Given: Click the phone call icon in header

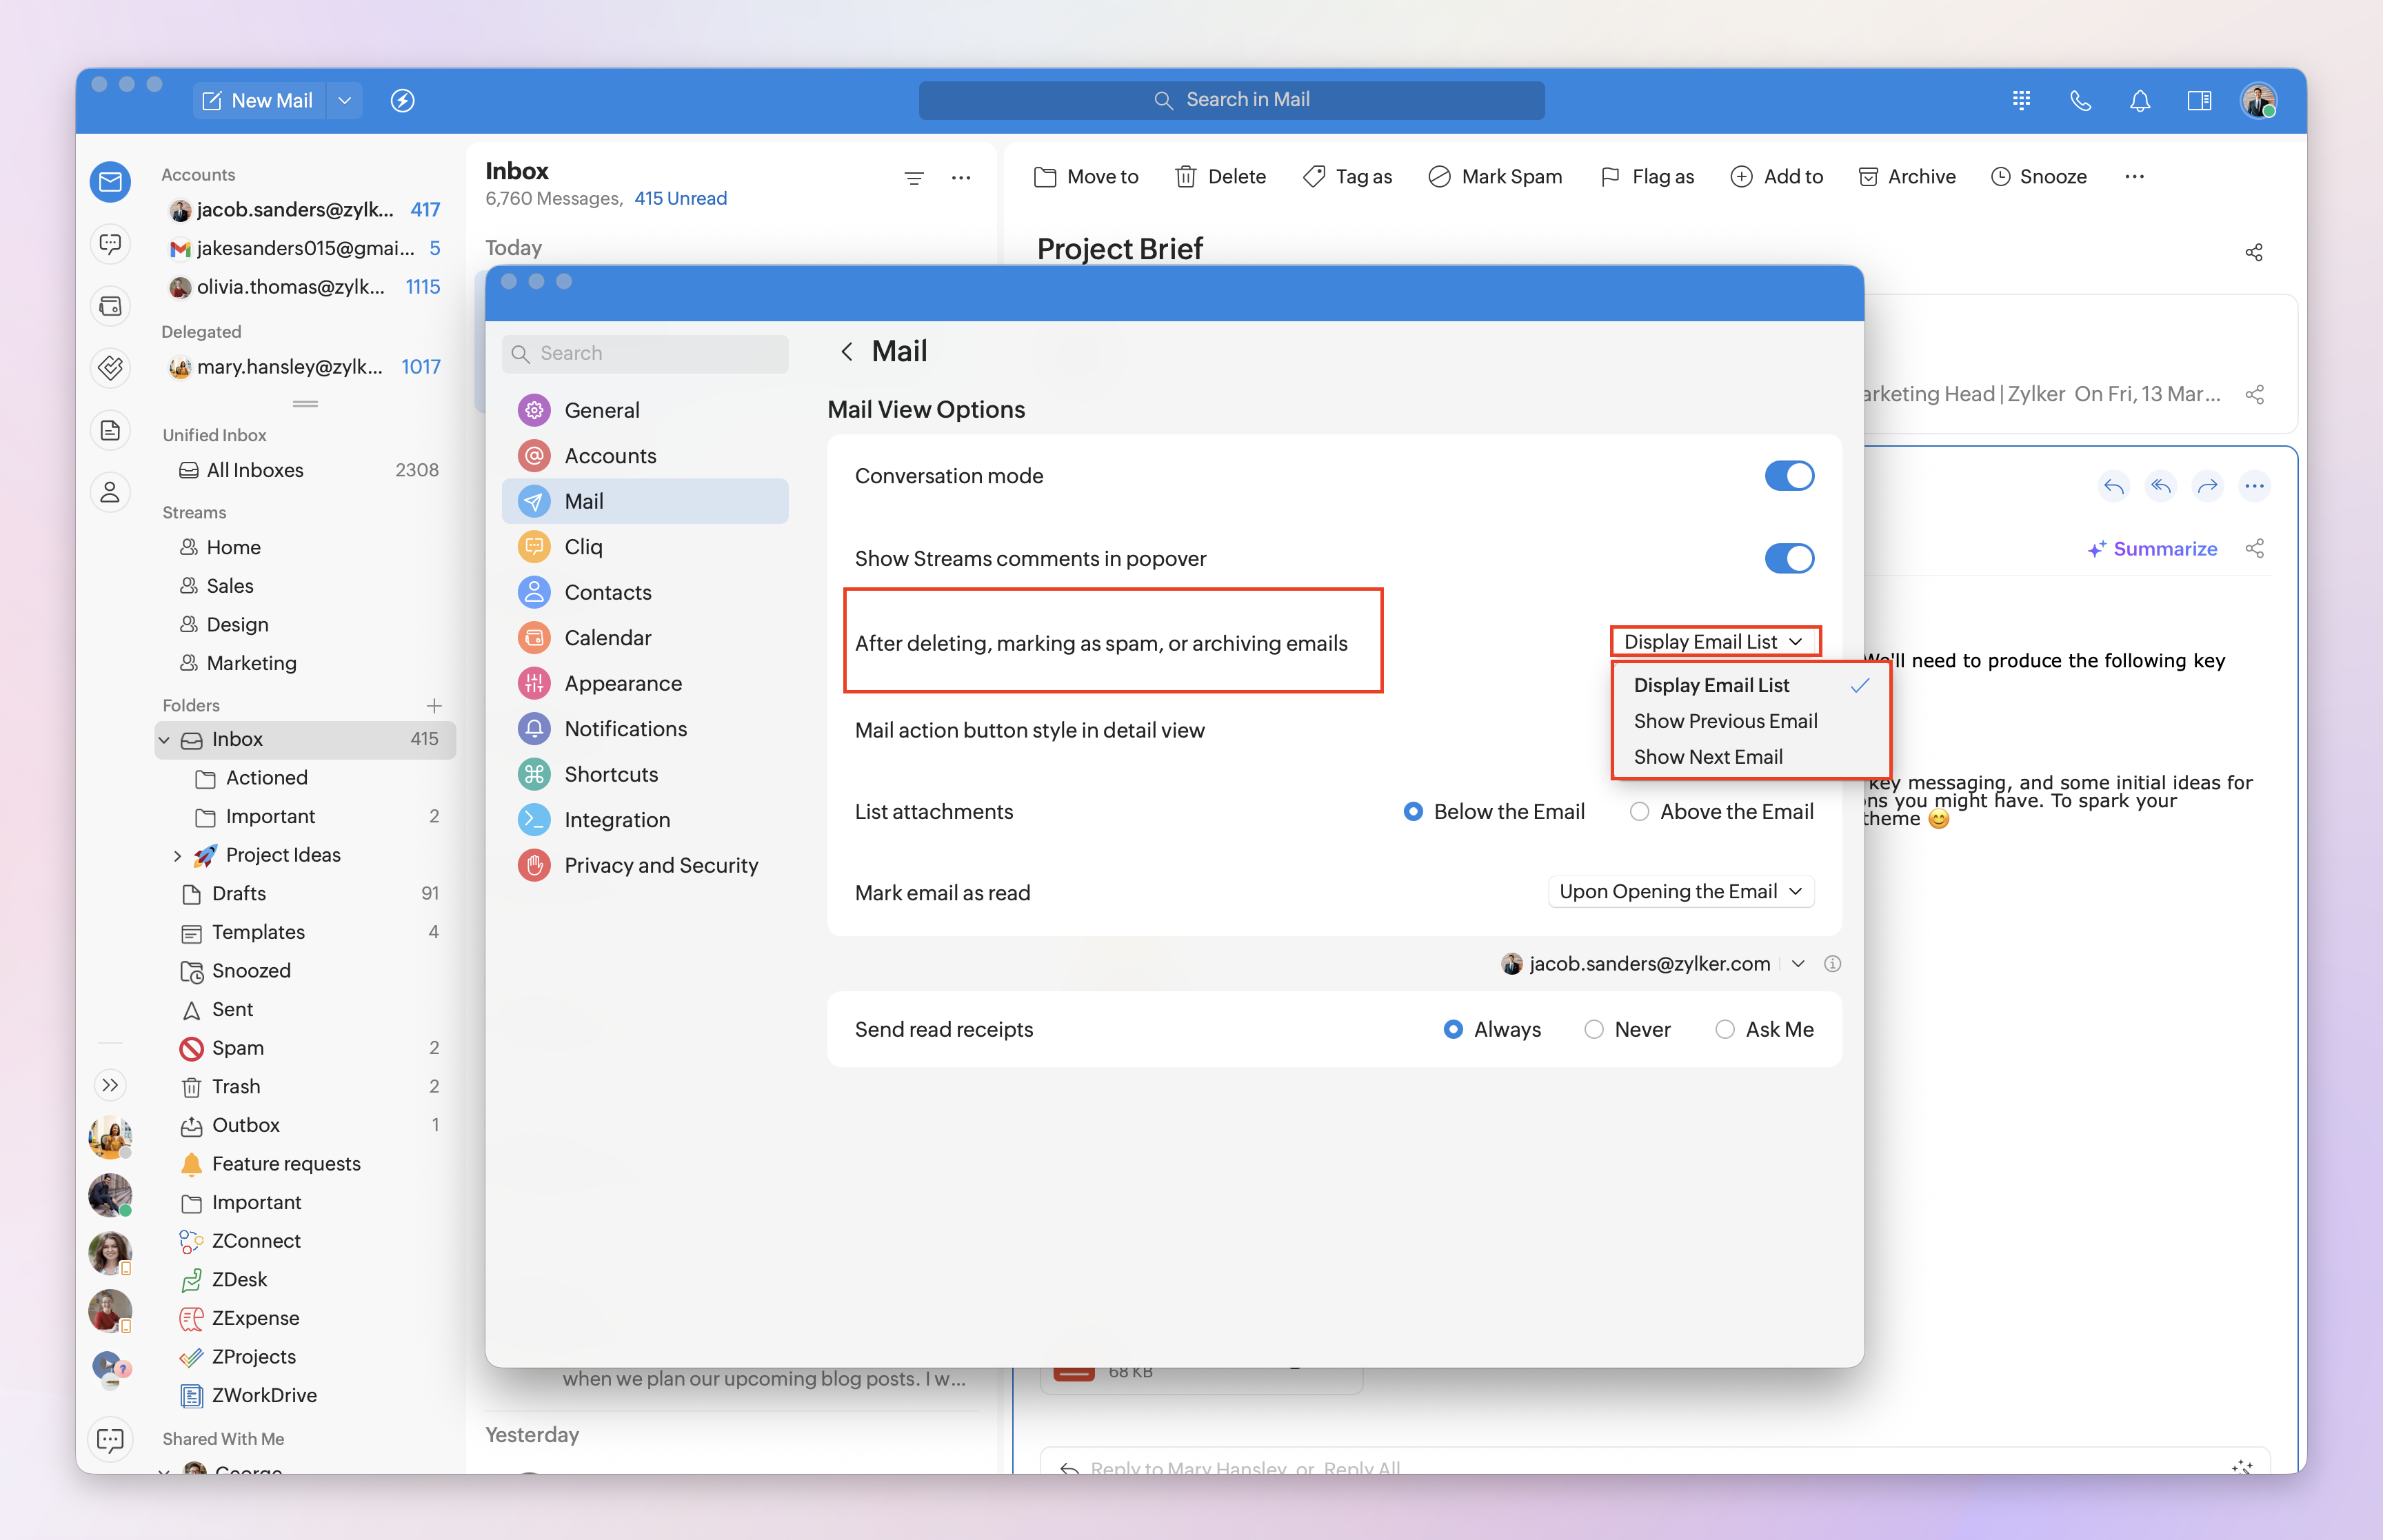Looking at the screenshot, I should 2080,100.
